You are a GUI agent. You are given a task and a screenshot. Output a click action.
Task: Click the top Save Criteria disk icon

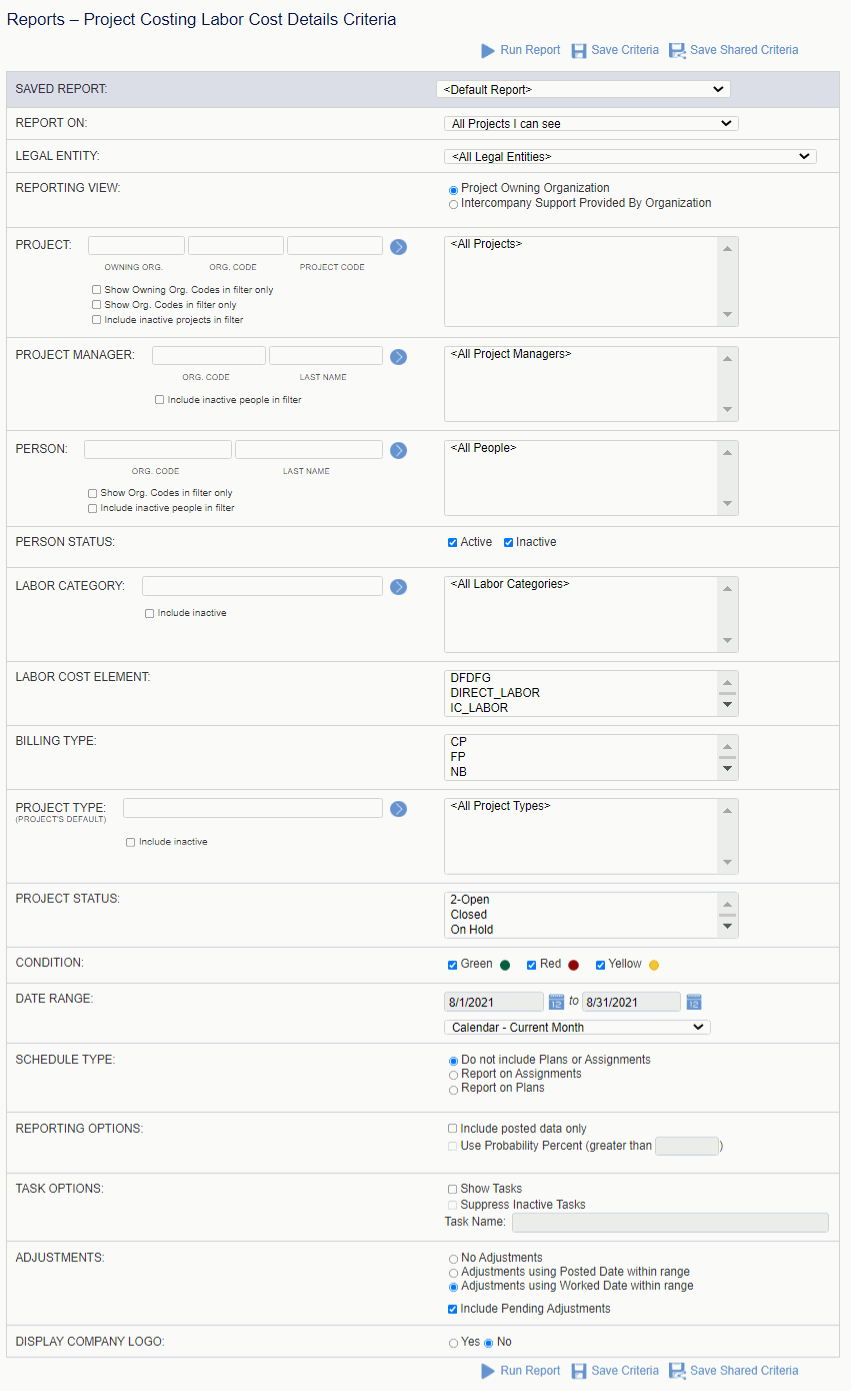click(579, 50)
